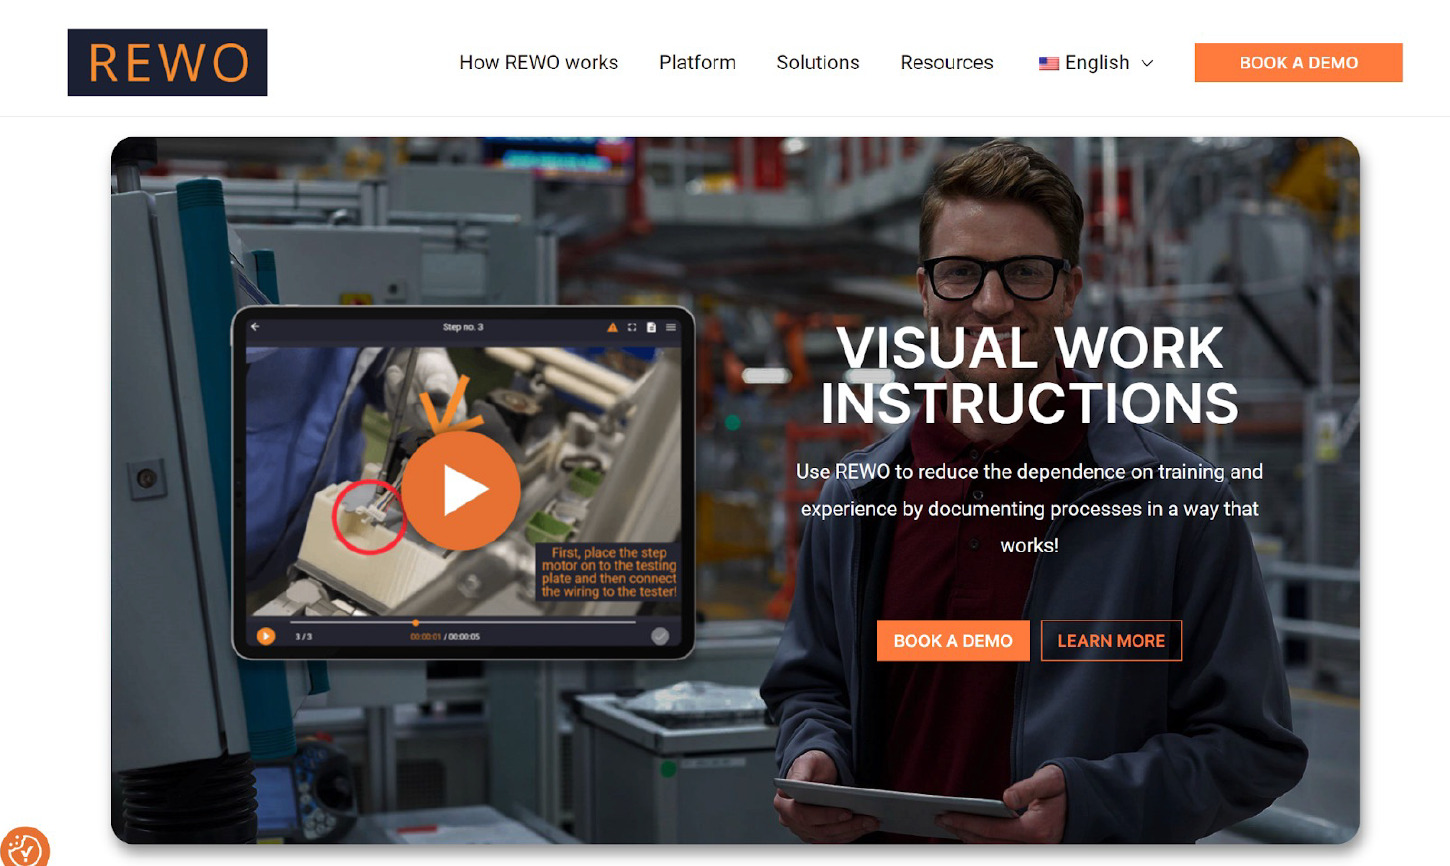Image resolution: width=1450 pixels, height=866 pixels.
Task: Click the orange cookie settings icon
Action: (24, 849)
